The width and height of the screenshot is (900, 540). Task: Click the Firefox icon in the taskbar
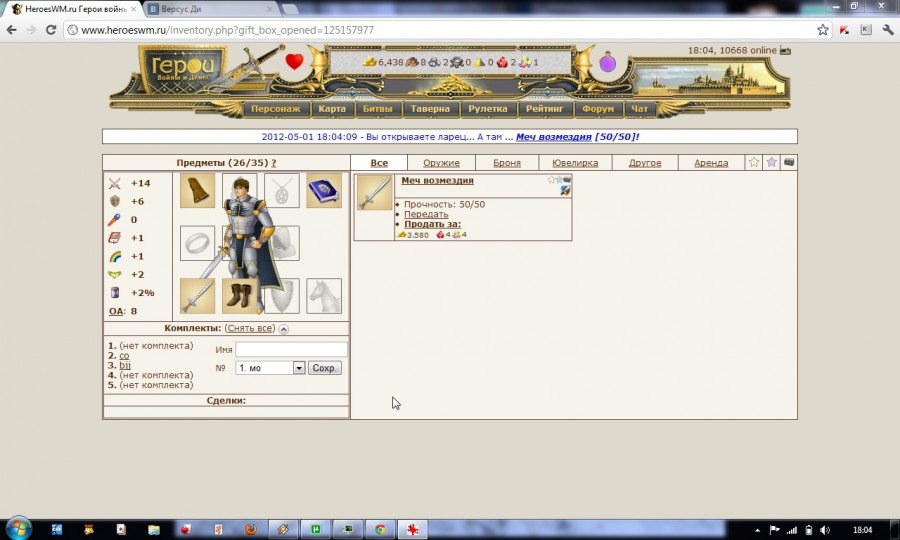pos(251,529)
